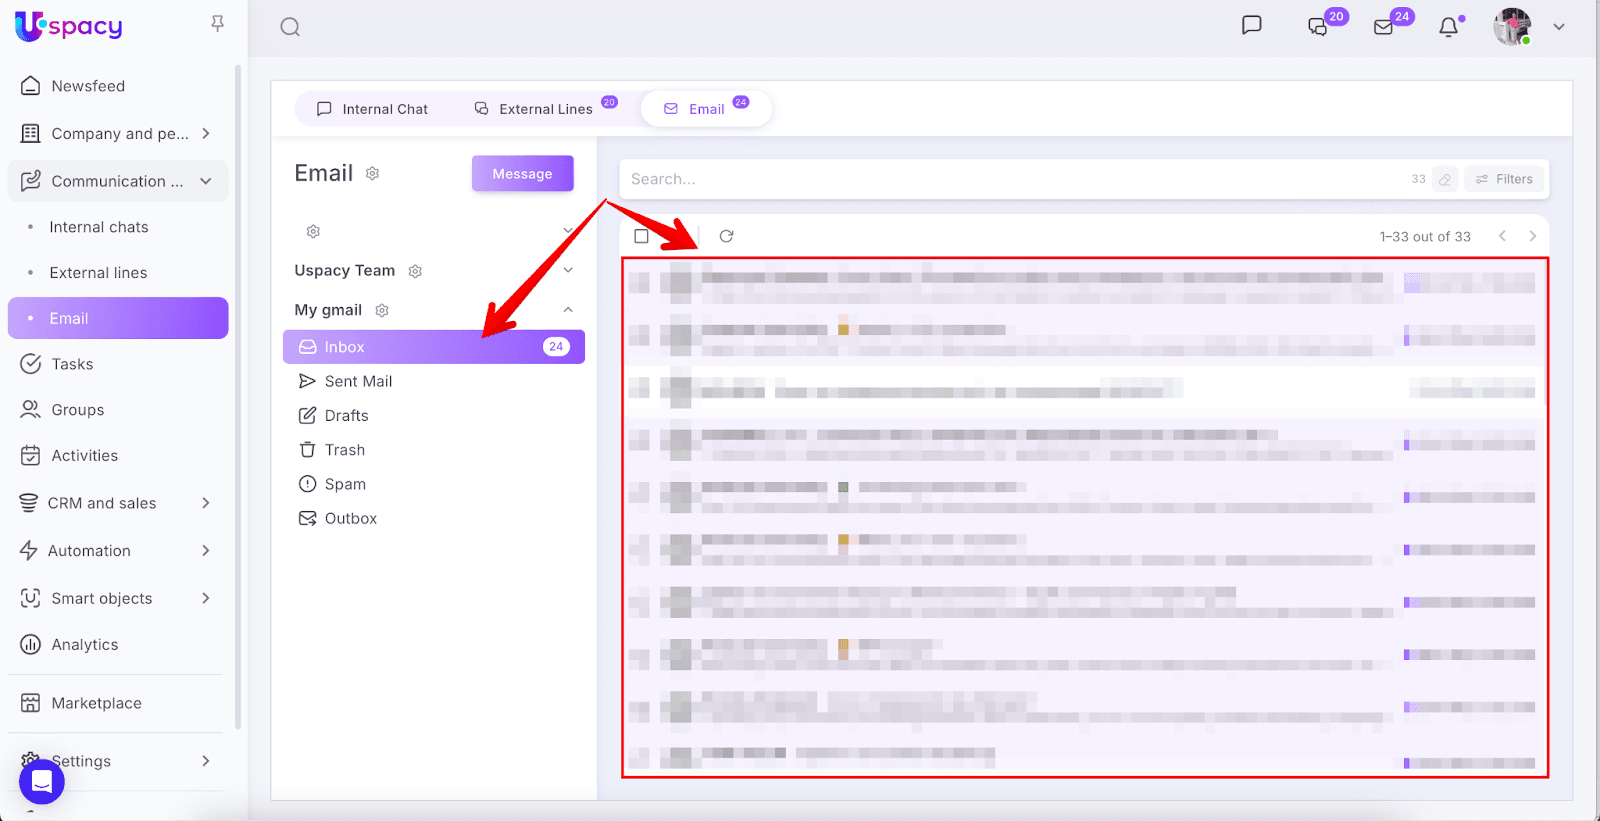Expand the Uspacy Team mailbox

coord(568,271)
